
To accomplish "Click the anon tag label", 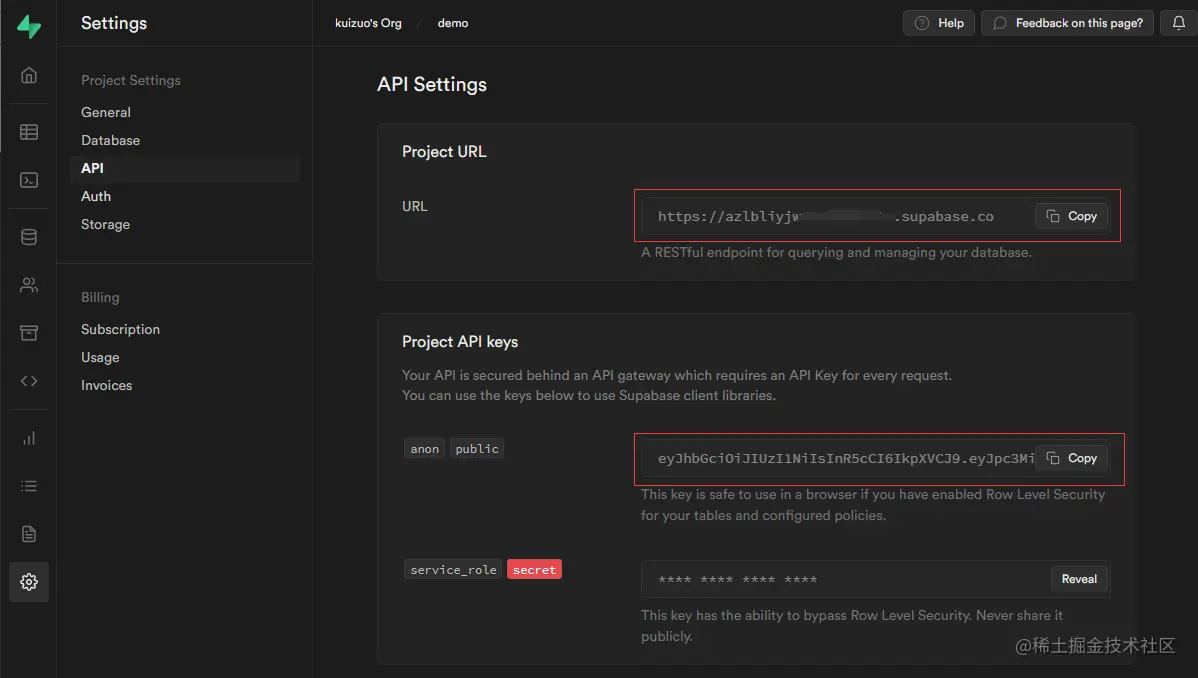I will (x=425, y=449).
